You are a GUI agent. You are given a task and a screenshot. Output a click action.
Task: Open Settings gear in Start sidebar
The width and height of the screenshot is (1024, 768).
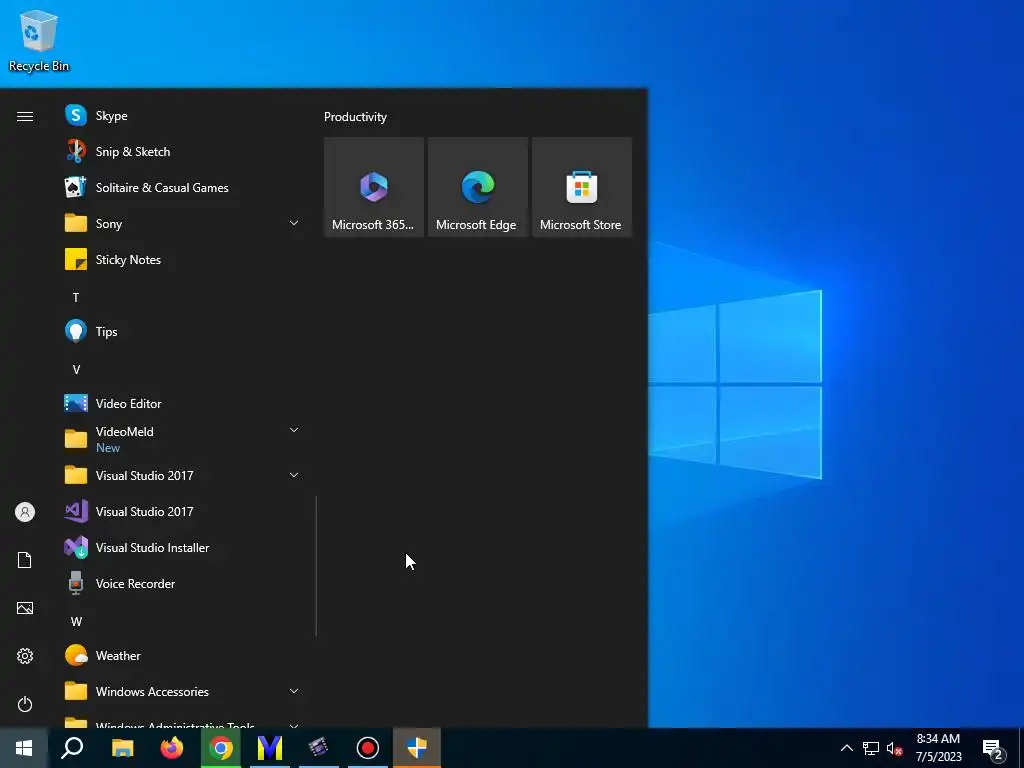tap(25, 656)
